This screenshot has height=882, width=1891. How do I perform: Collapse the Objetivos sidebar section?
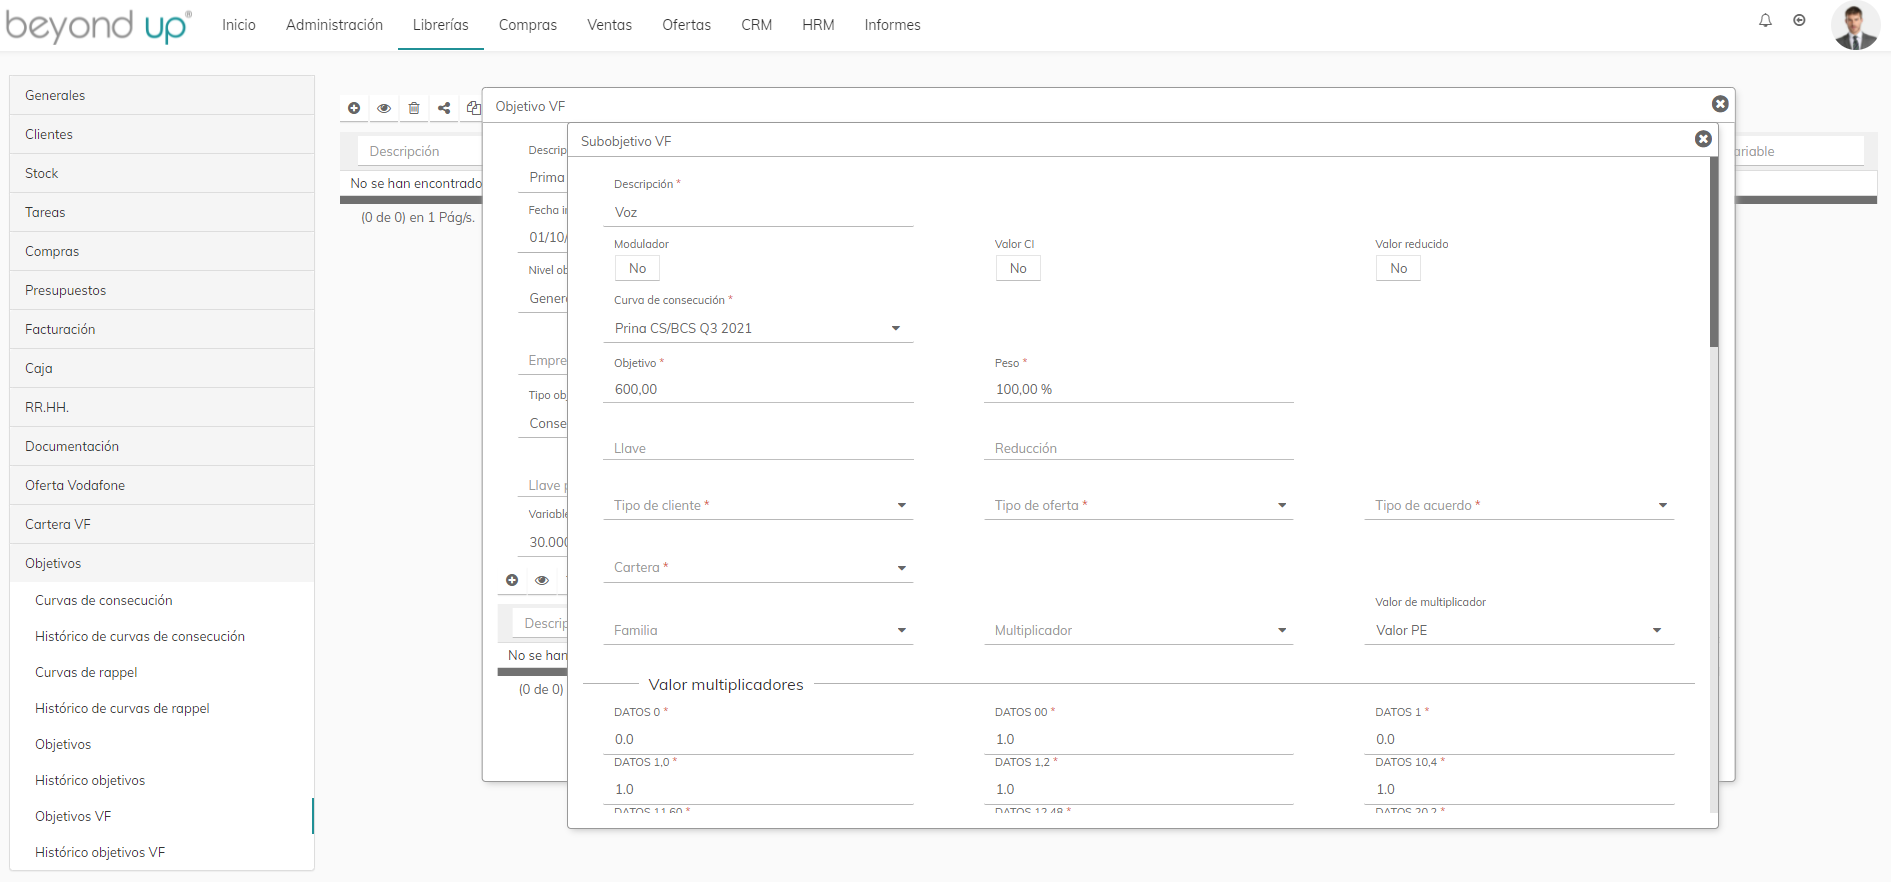pyautogui.click(x=162, y=563)
